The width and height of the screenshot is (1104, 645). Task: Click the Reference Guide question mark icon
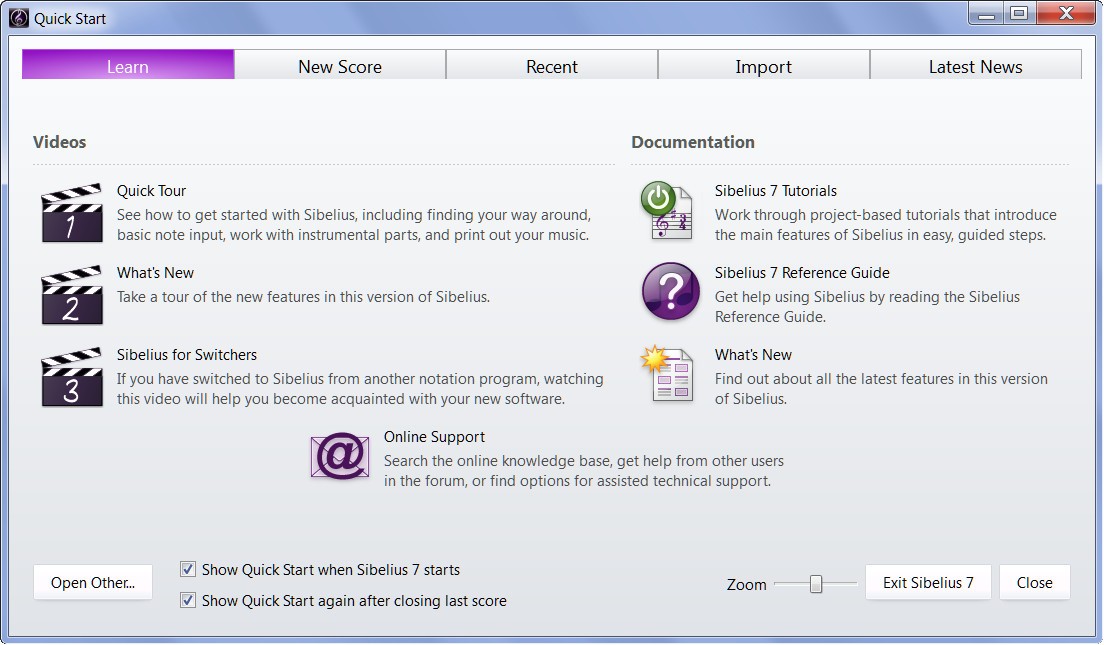pos(670,292)
